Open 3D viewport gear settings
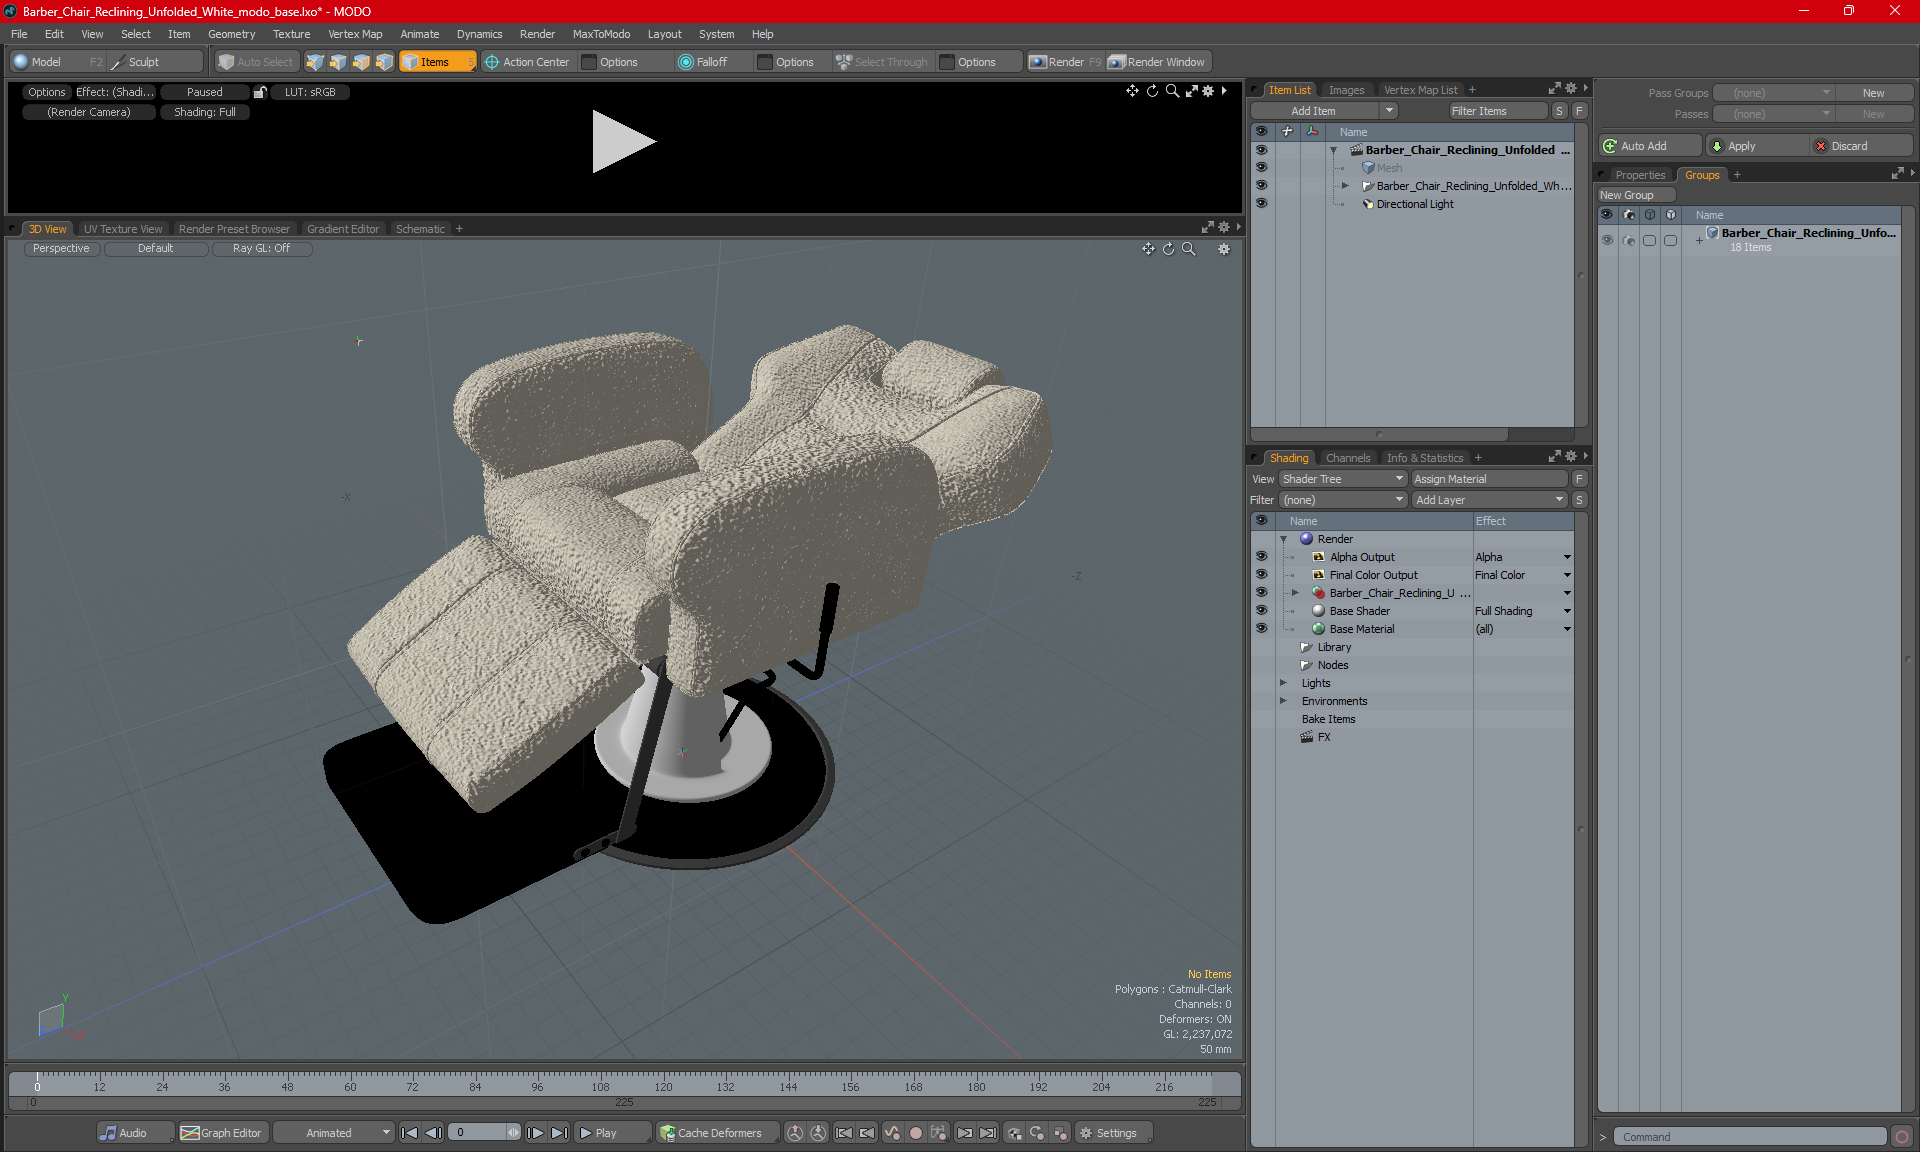Screen dimensions: 1920x1152 [1224, 249]
